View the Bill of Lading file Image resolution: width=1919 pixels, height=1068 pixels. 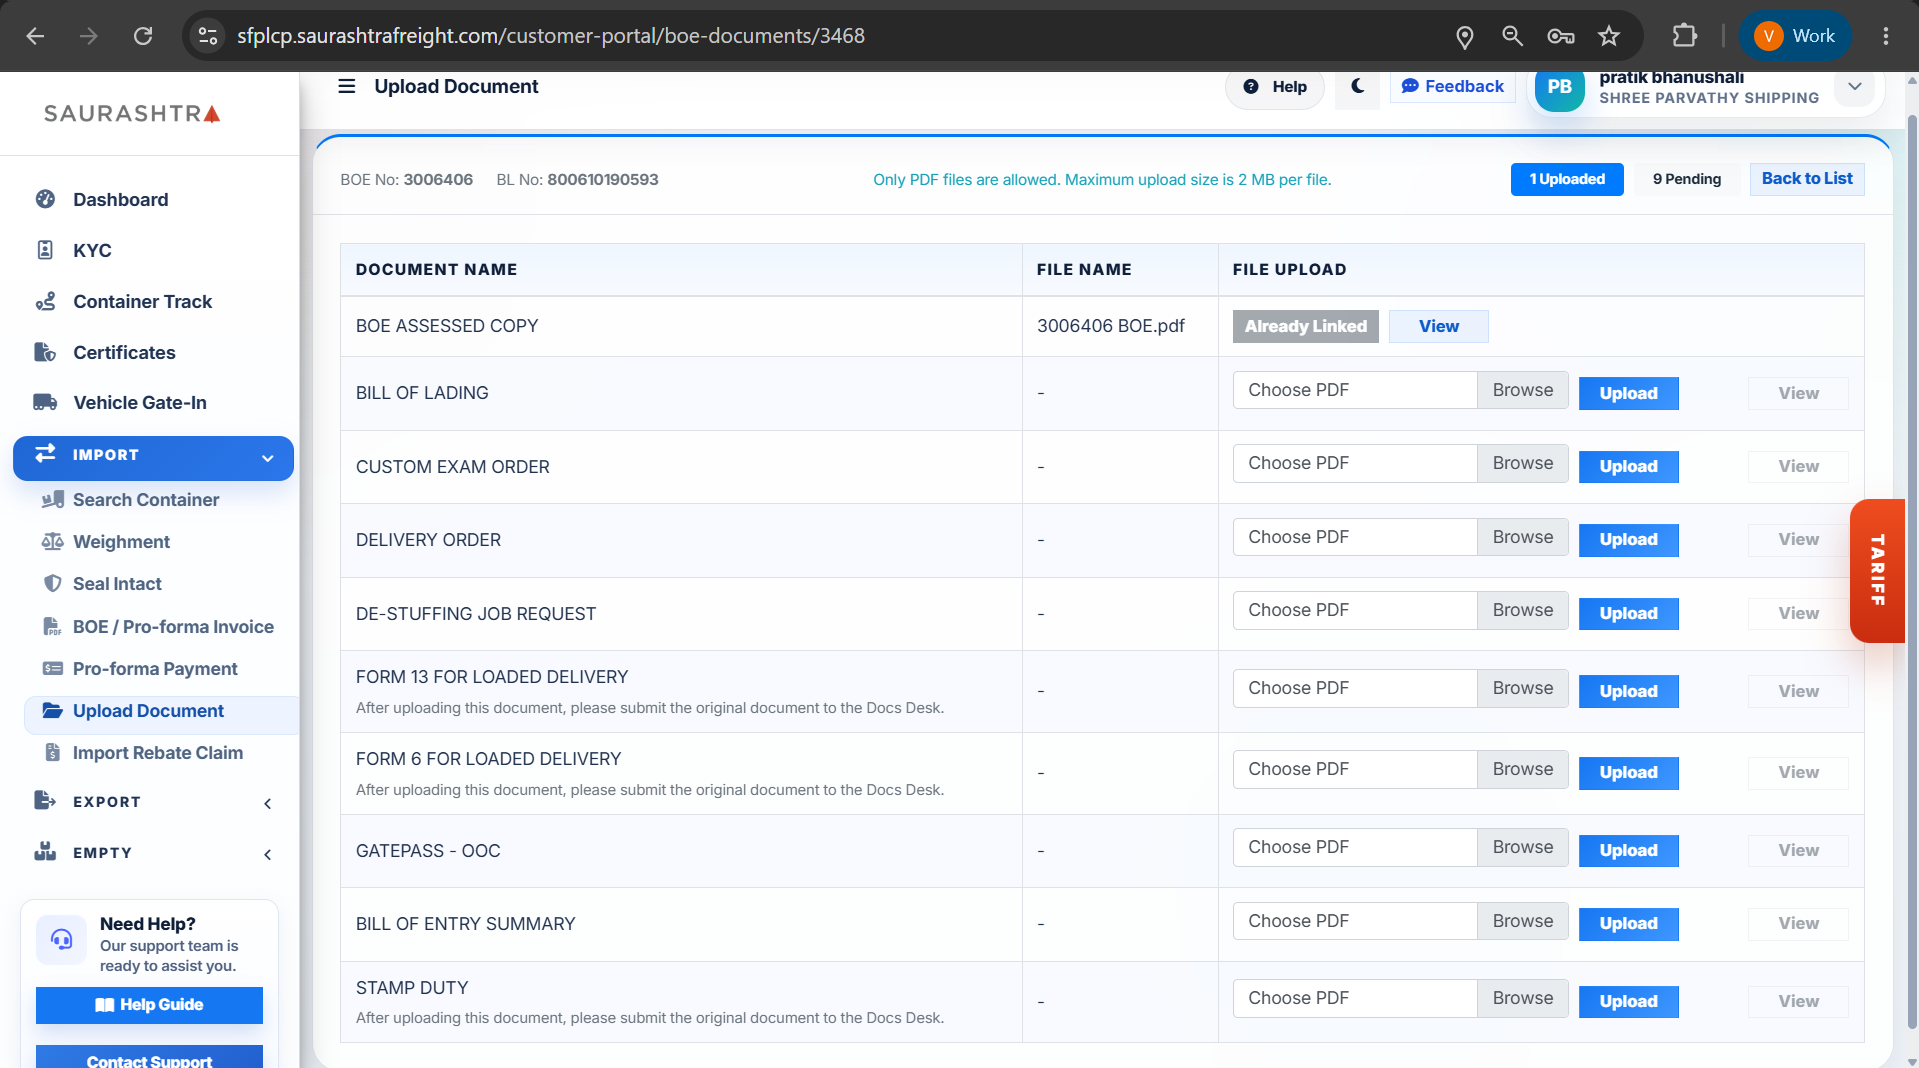pyautogui.click(x=1798, y=393)
